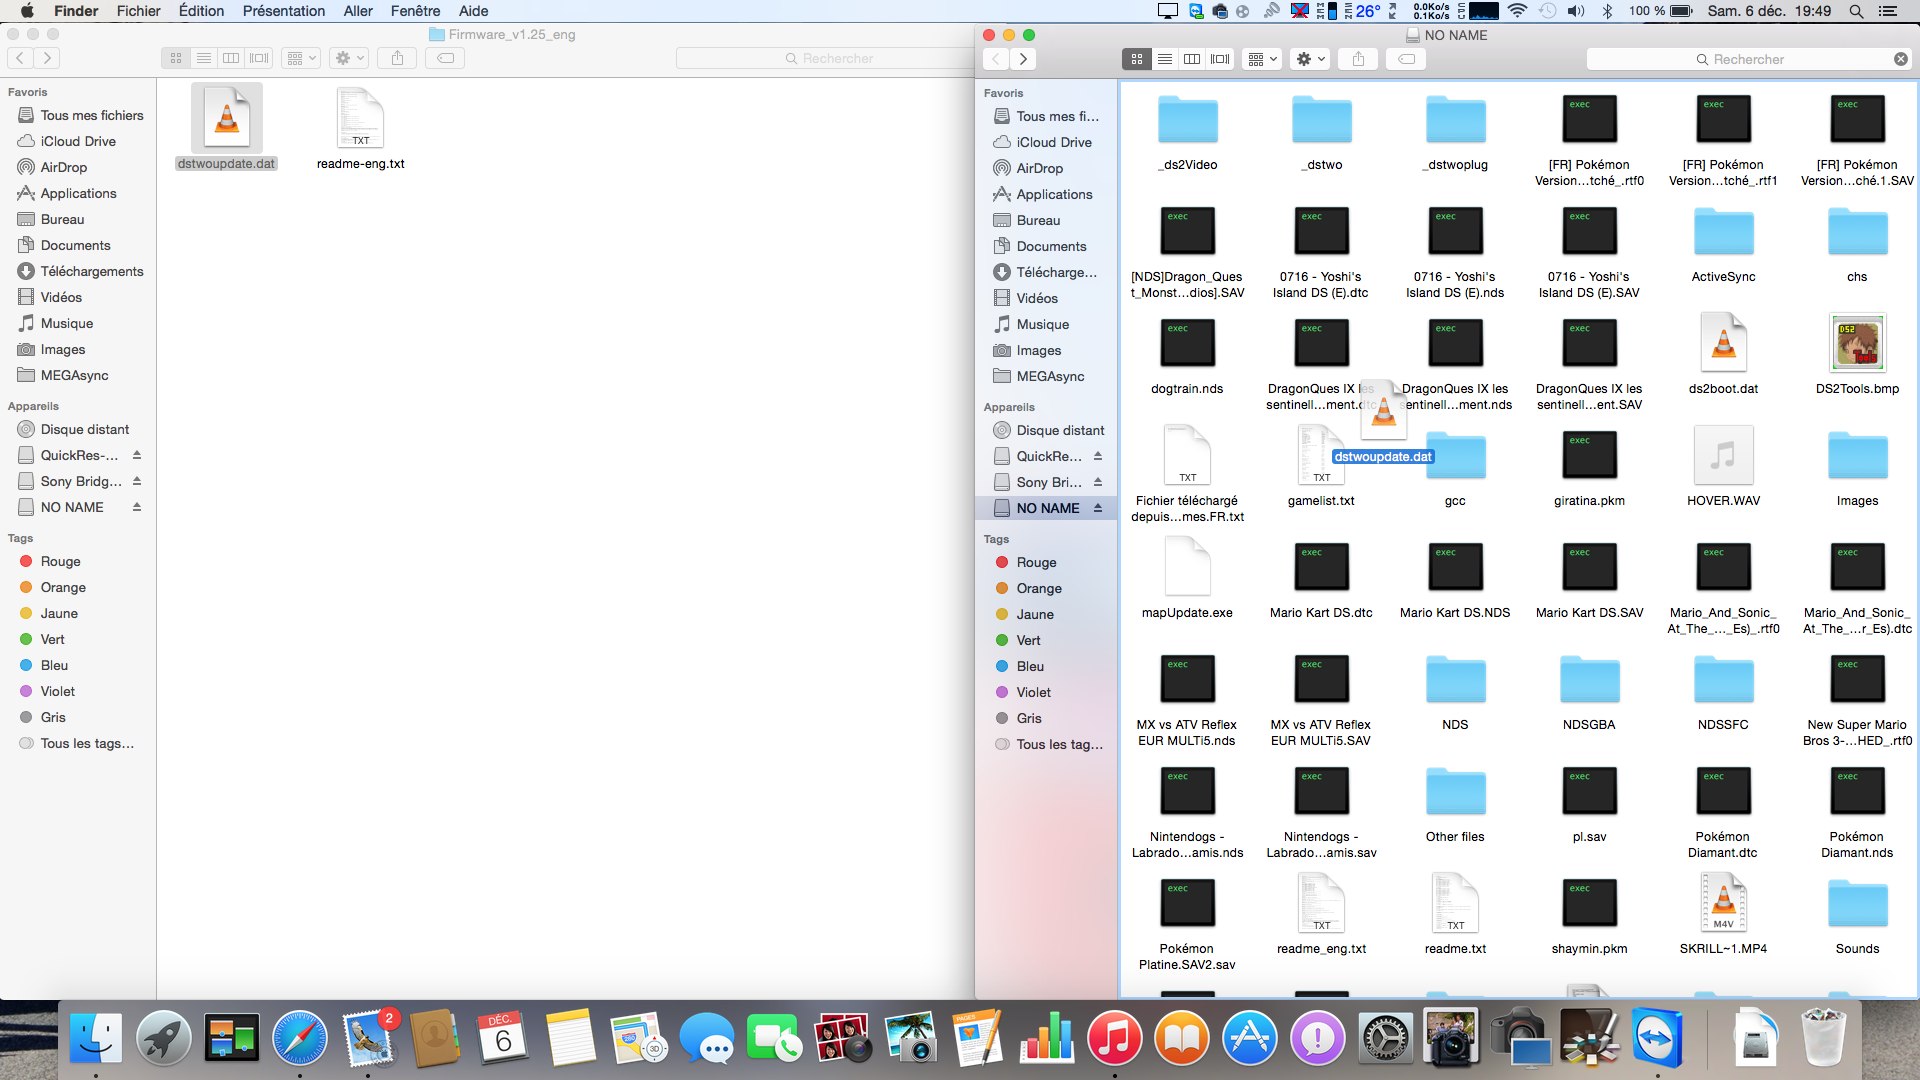Select readme-eng.txt in Firmware window

[x=360, y=128]
